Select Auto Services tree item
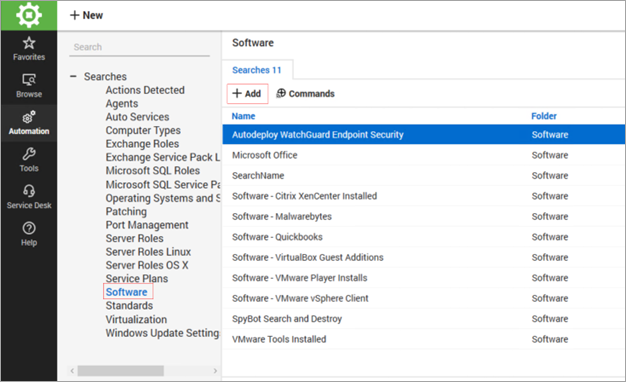This screenshot has height=382, width=626. (x=137, y=117)
